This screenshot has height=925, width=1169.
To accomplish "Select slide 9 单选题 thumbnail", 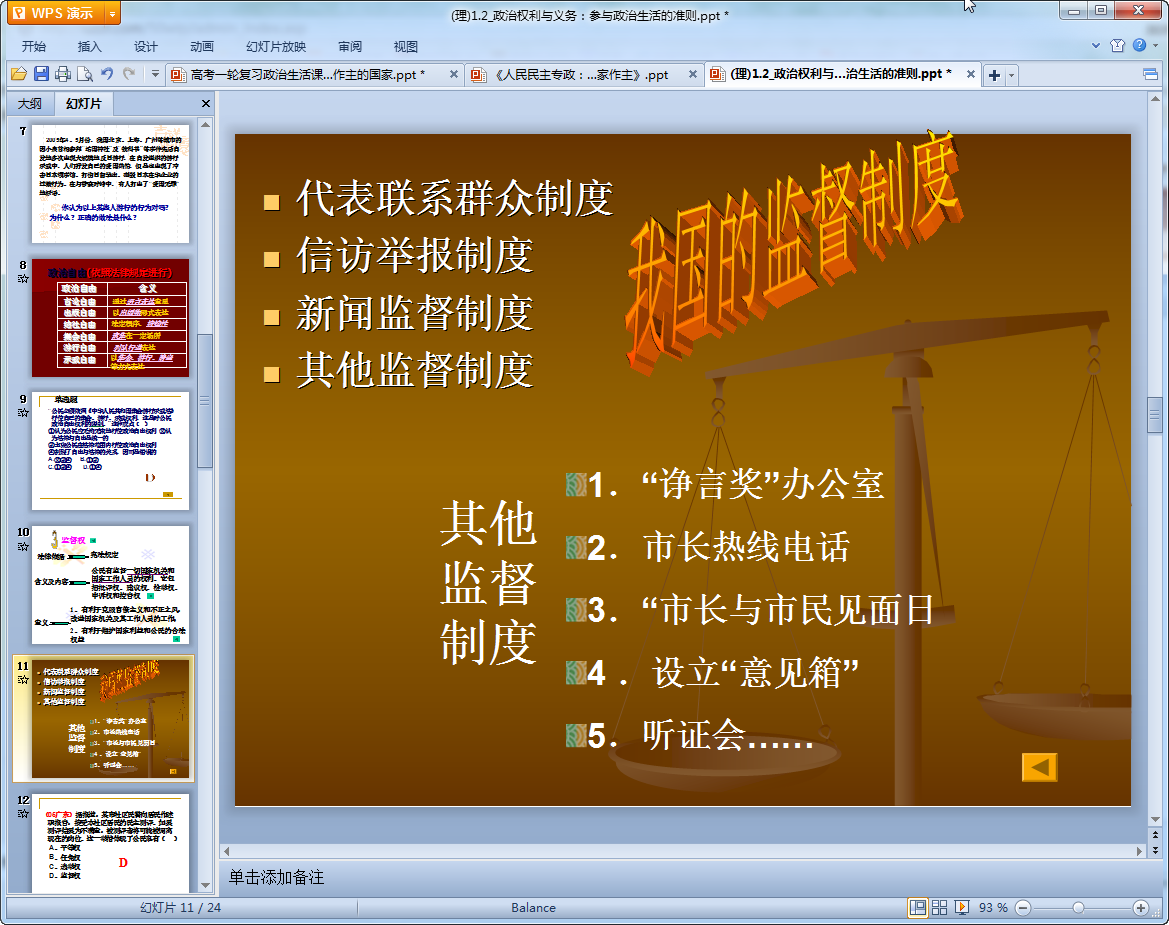I will point(110,451).
